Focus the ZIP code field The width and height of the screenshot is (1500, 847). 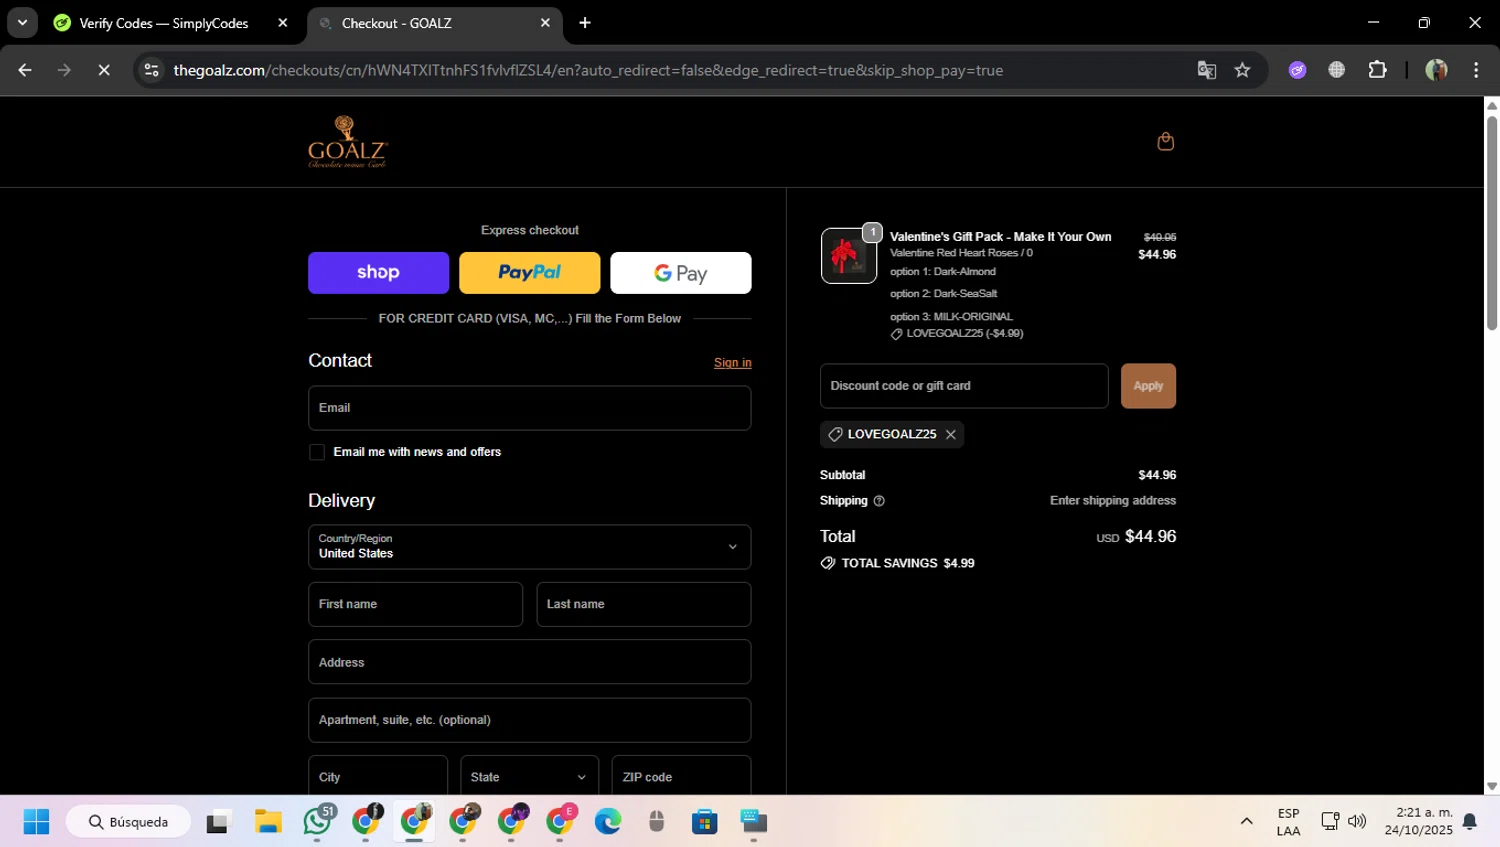coord(681,777)
